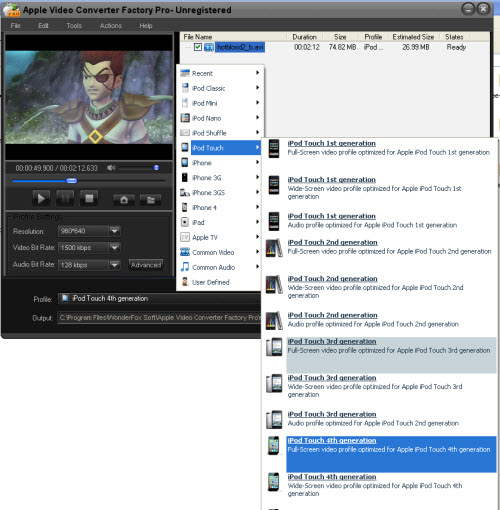
Task: Expand the iPhone 3GS submenu
Action: [x=220, y=193]
